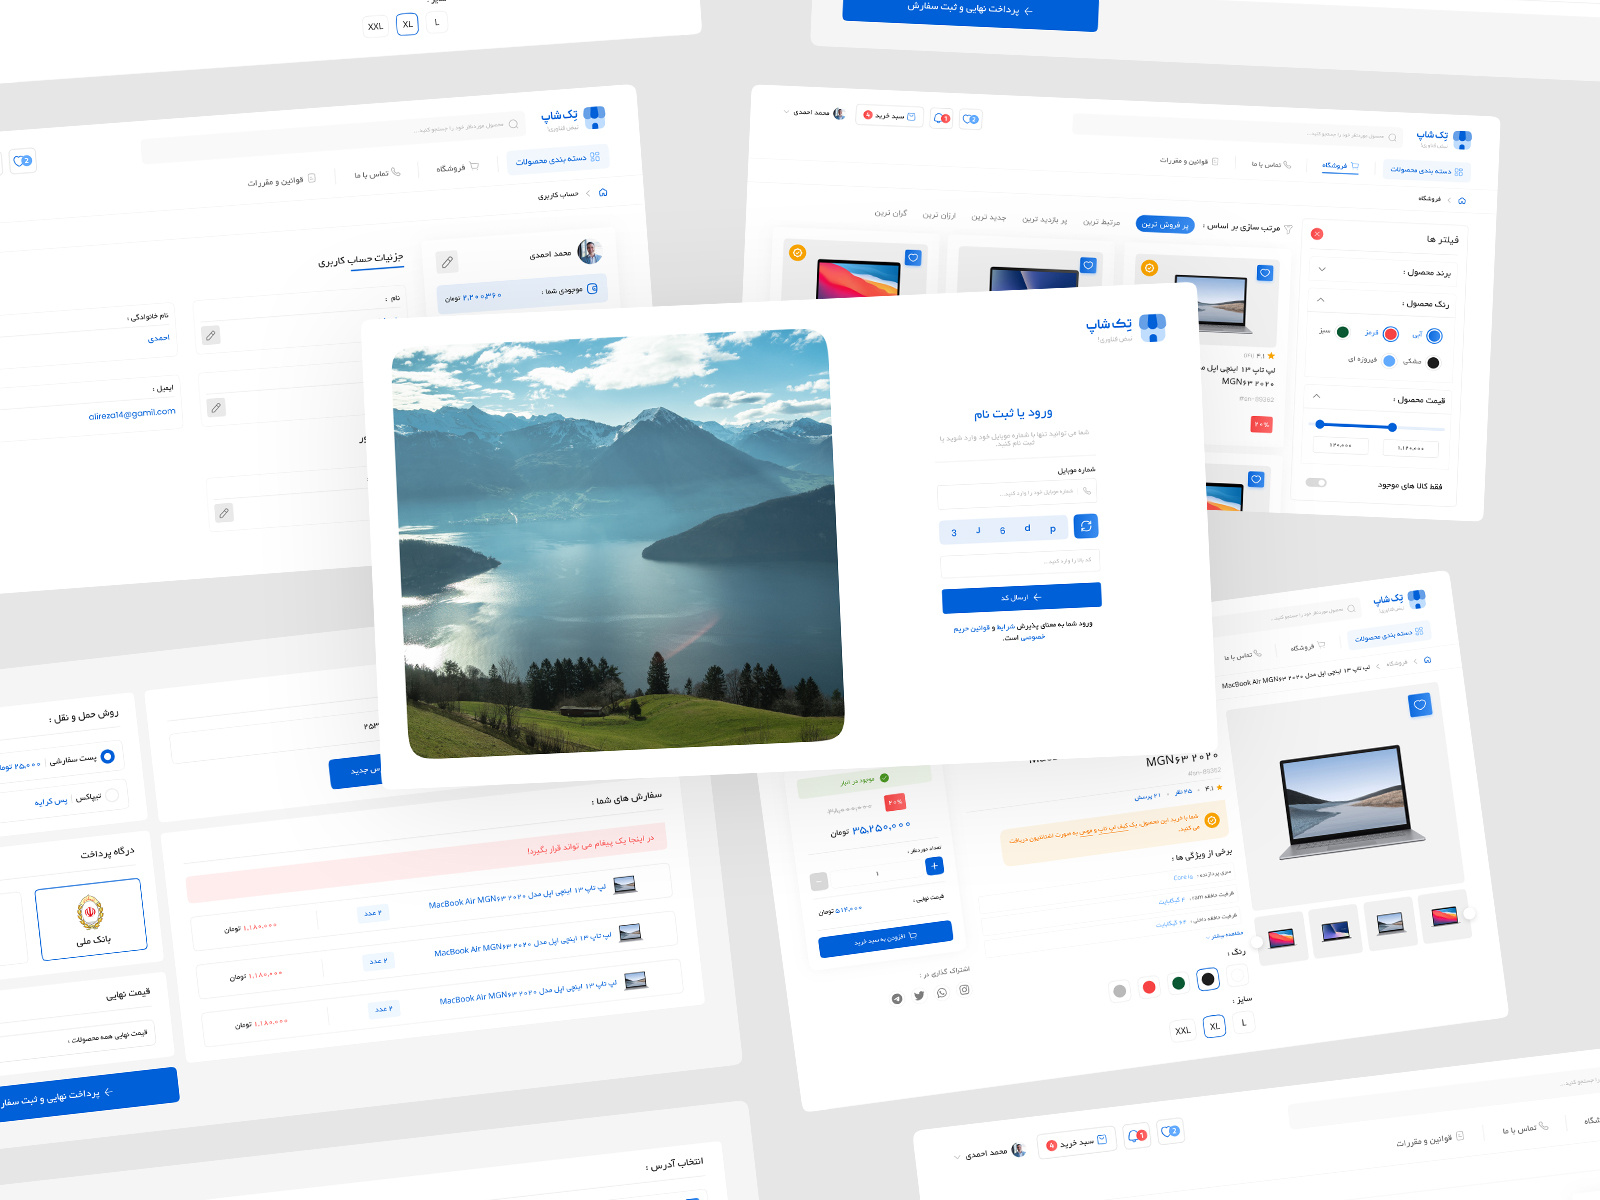Click افزودن به سبد خرید button
Image resolution: width=1600 pixels, height=1200 pixels.
(x=885, y=939)
